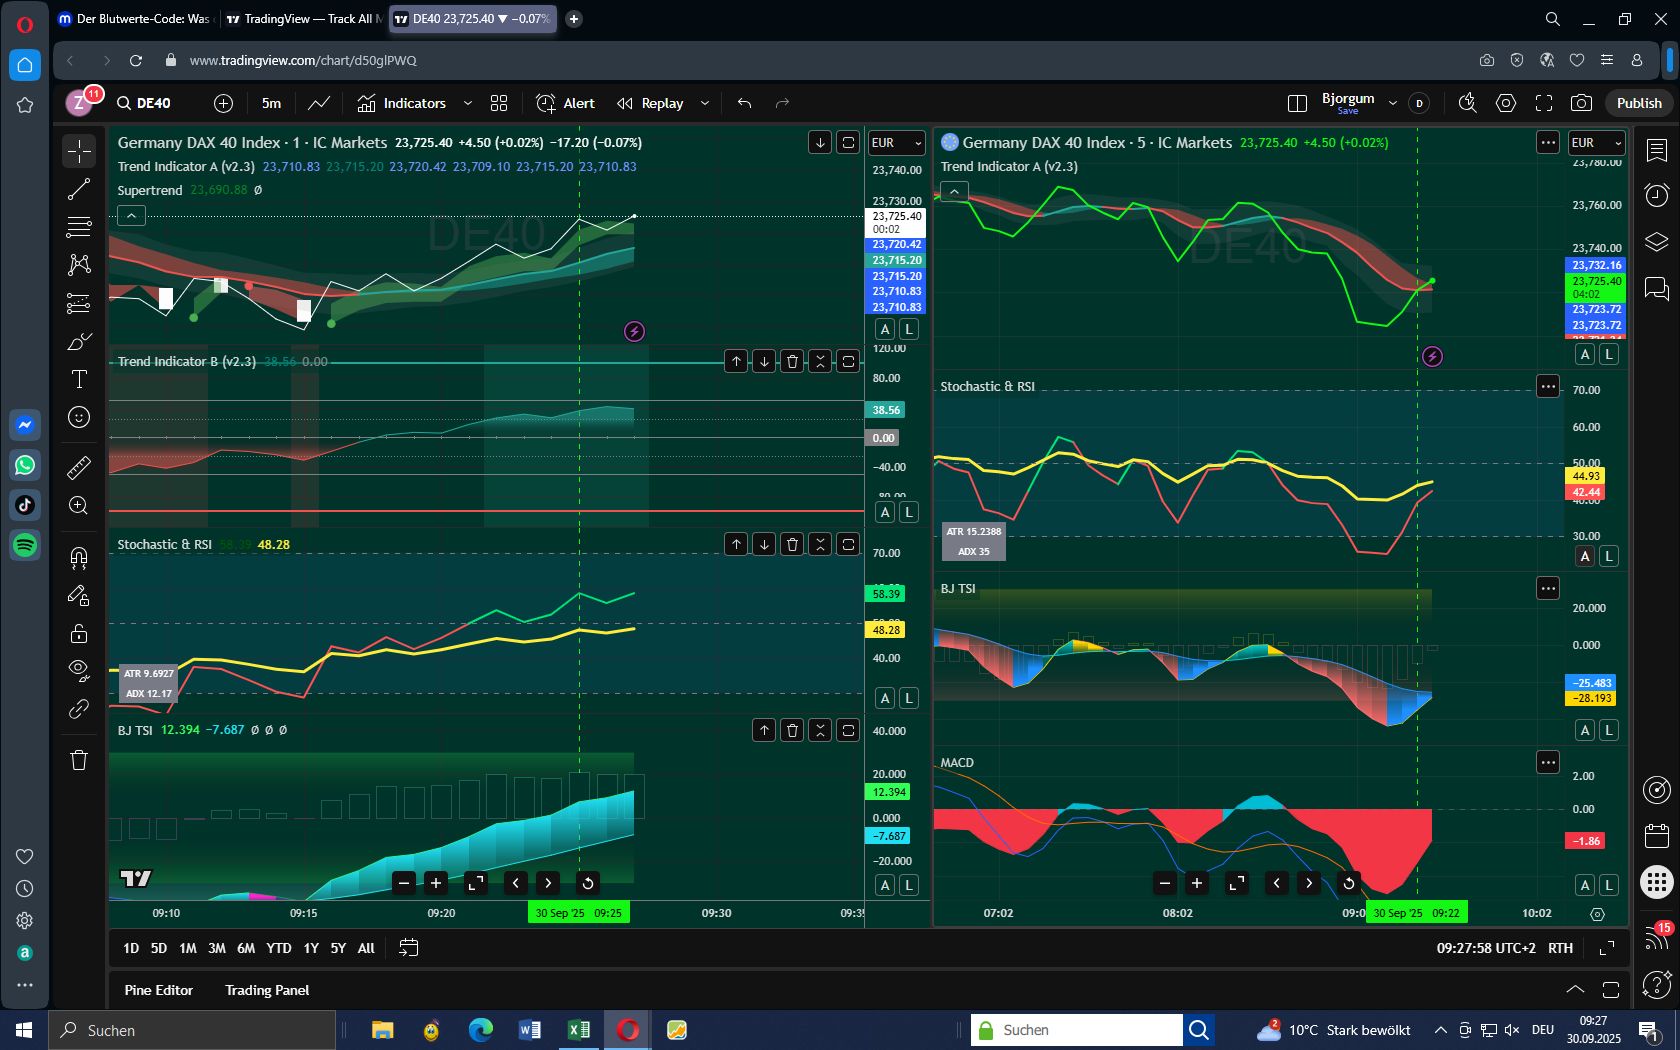Screen dimensions: 1680x1050
Task: Toggle auto scale 'A' on left price chart
Action: pyautogui.click(x=885, y=329)
